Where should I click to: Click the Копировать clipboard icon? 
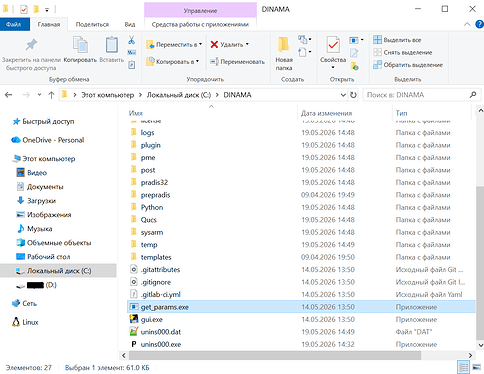pyautogui.click(x=80, y=45)
